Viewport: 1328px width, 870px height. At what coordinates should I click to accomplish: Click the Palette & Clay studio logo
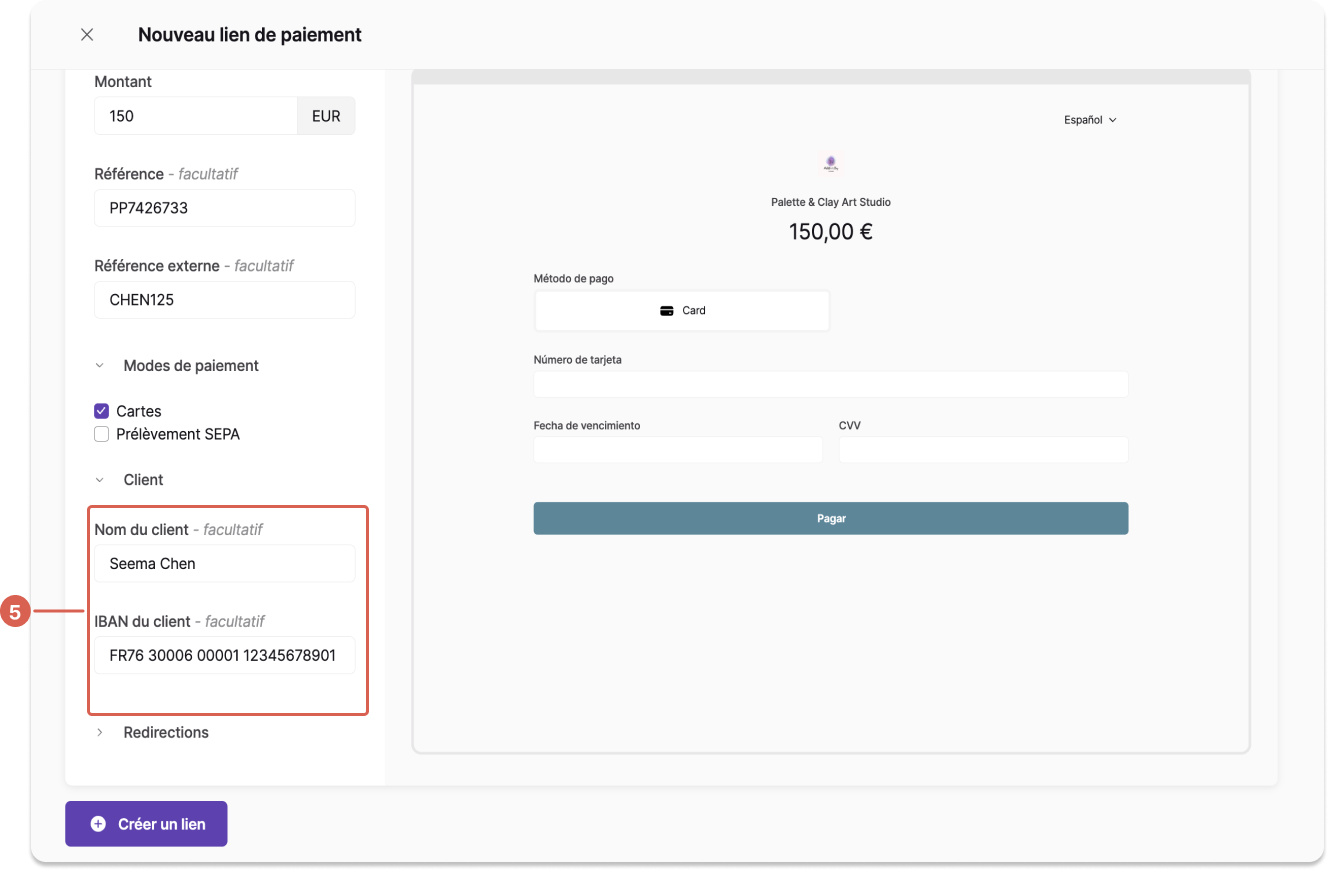tap(830, 162)
